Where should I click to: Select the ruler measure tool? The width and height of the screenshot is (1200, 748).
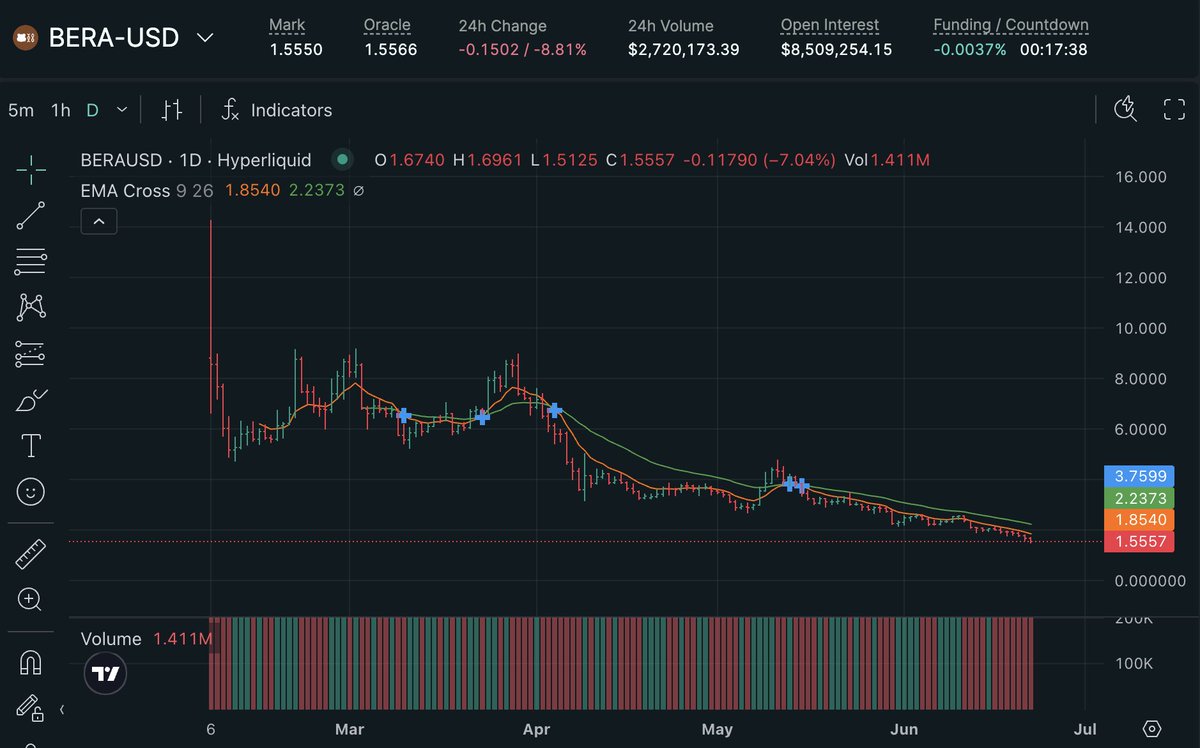point(31,553)
